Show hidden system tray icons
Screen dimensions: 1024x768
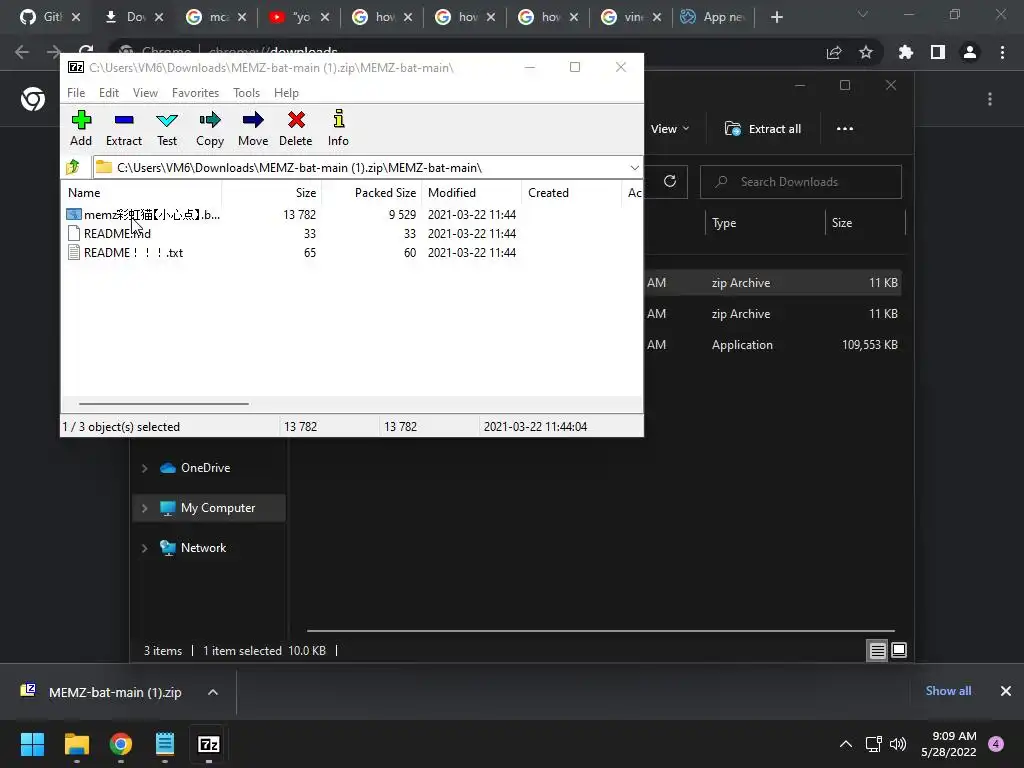846,744
